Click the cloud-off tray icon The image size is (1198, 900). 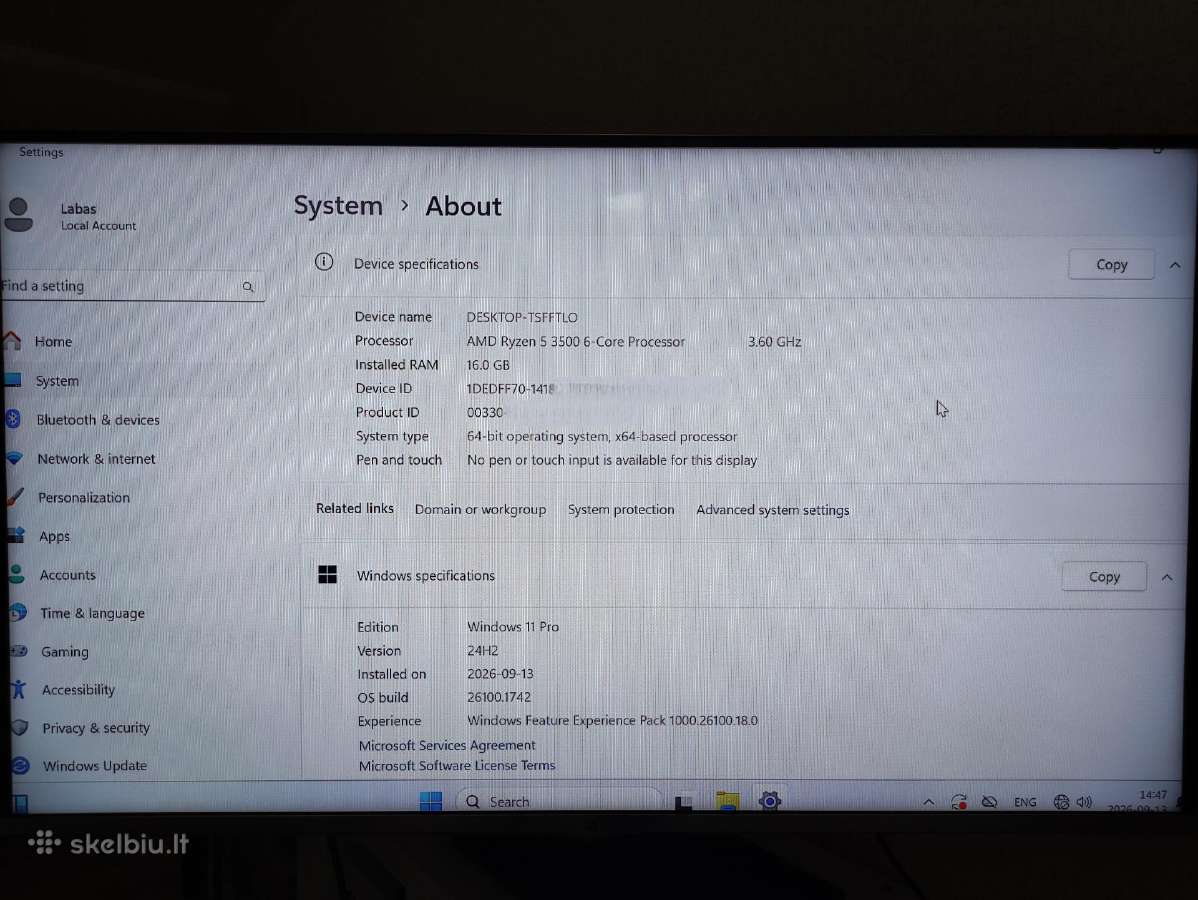(x=989, y=801)
